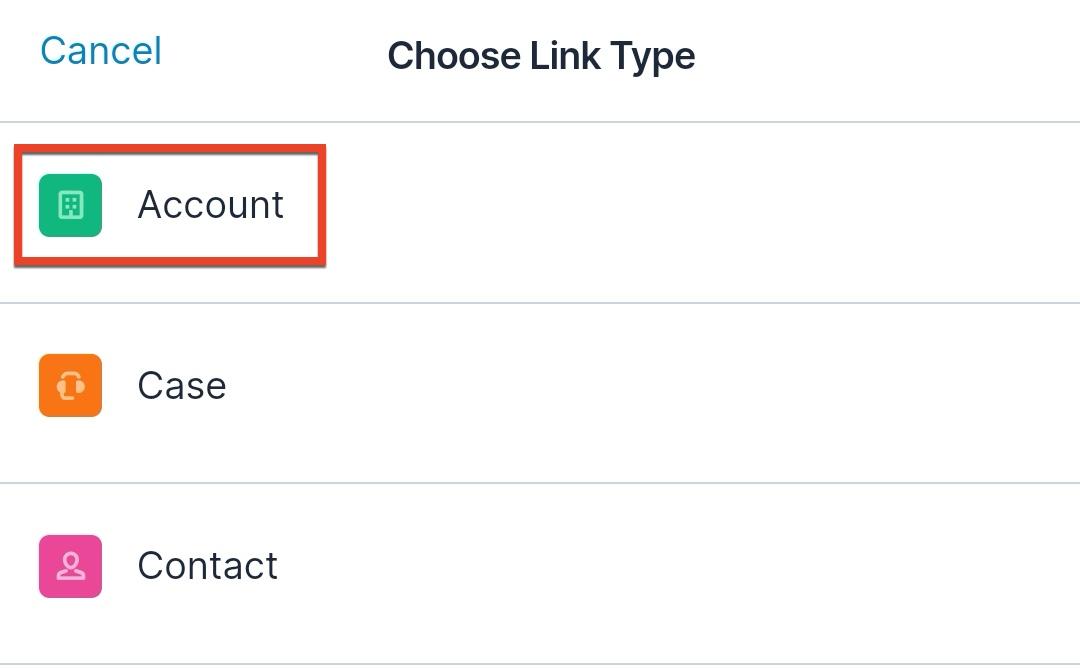Choose Contact as the link type
1080x668 pixels.
pos(207,566)
